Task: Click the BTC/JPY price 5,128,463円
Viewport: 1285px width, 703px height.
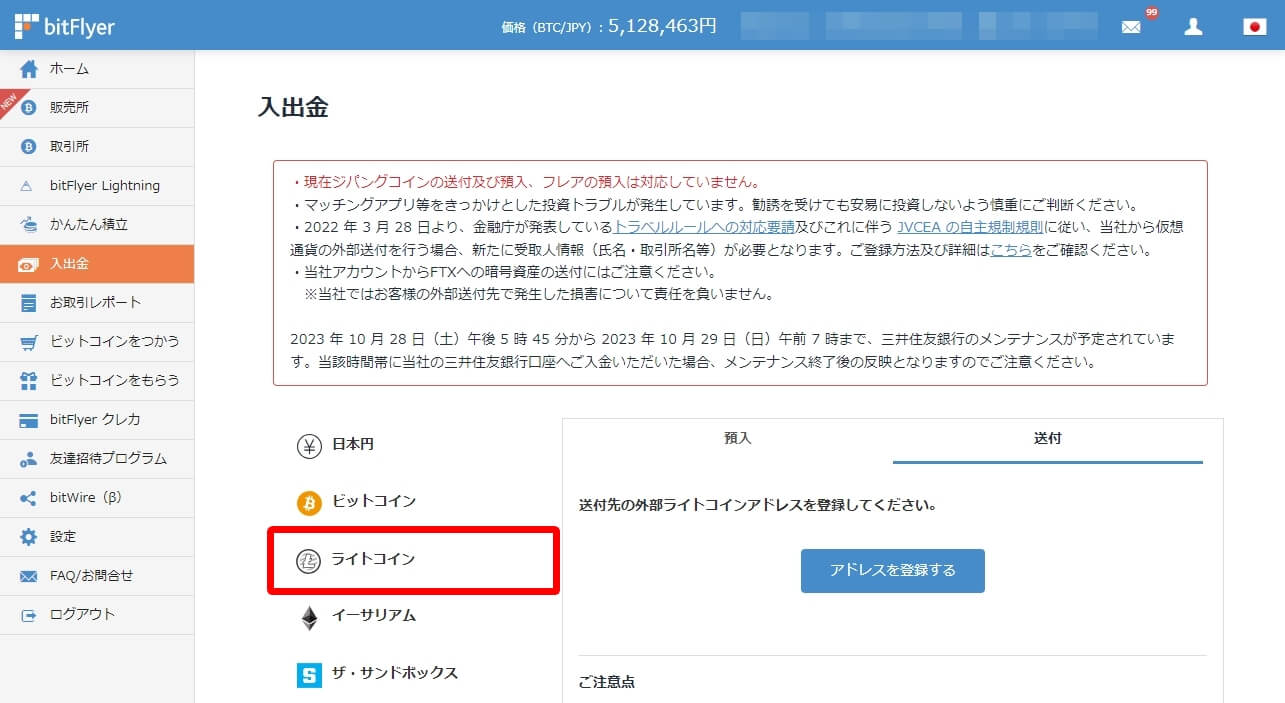Action: tap(662, 27)
